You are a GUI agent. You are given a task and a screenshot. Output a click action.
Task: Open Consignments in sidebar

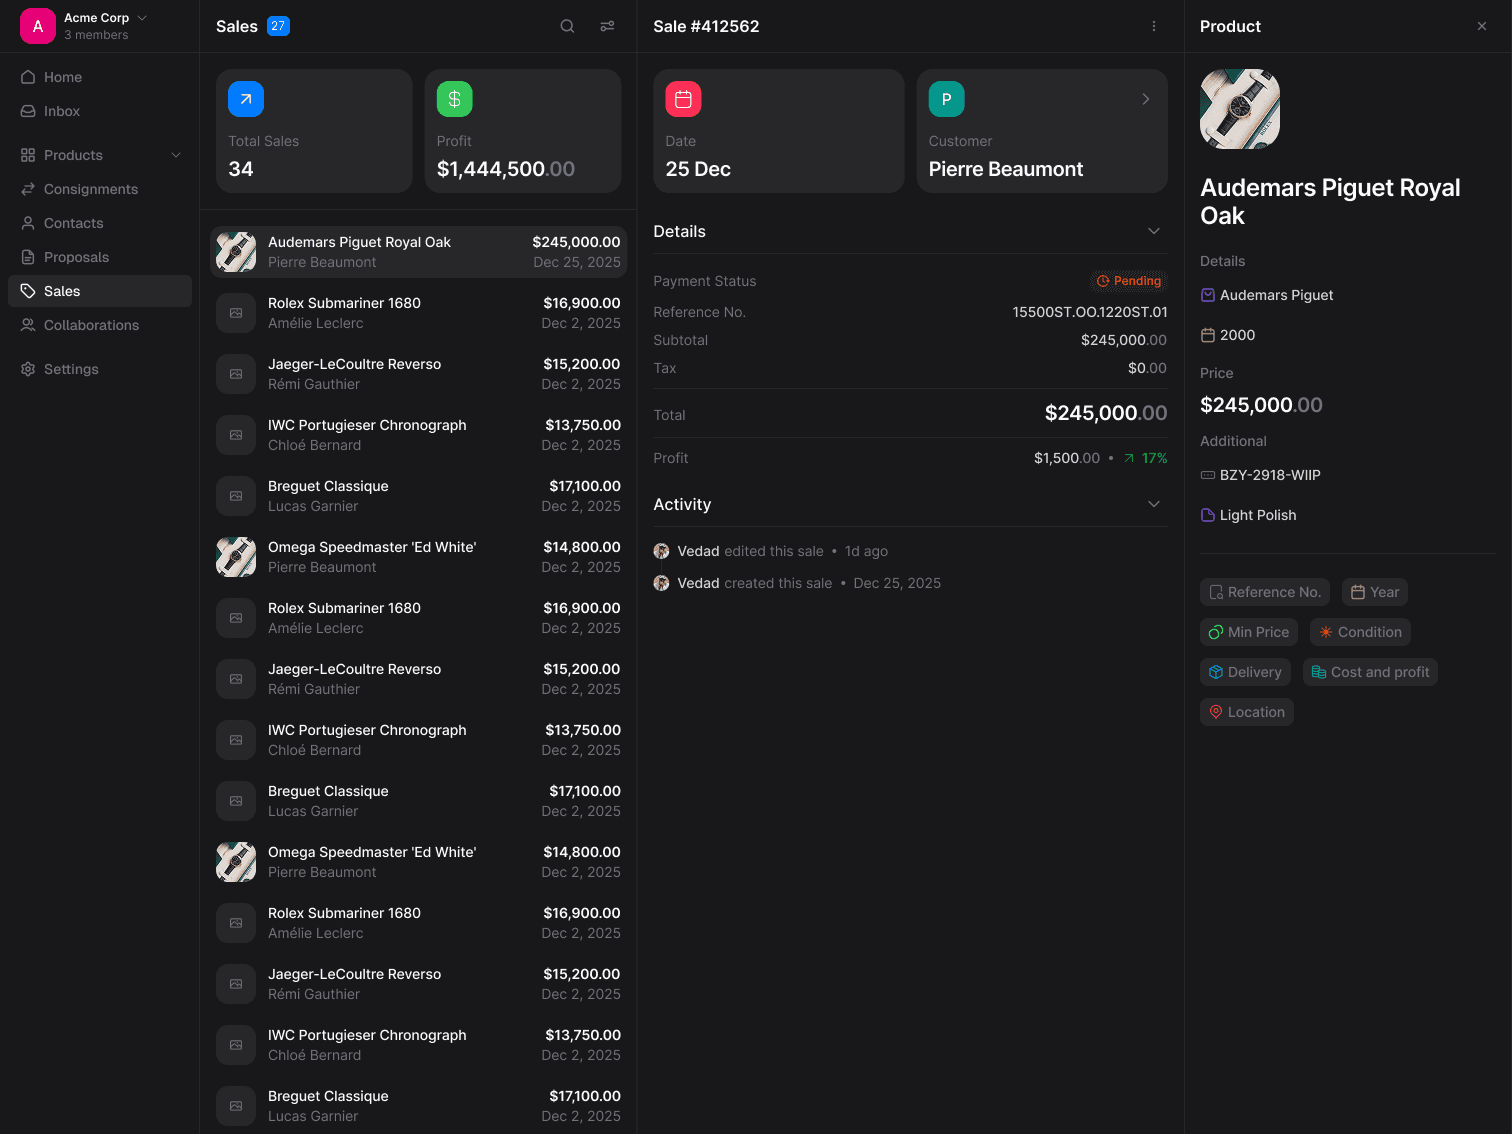[x=100, y=189]
